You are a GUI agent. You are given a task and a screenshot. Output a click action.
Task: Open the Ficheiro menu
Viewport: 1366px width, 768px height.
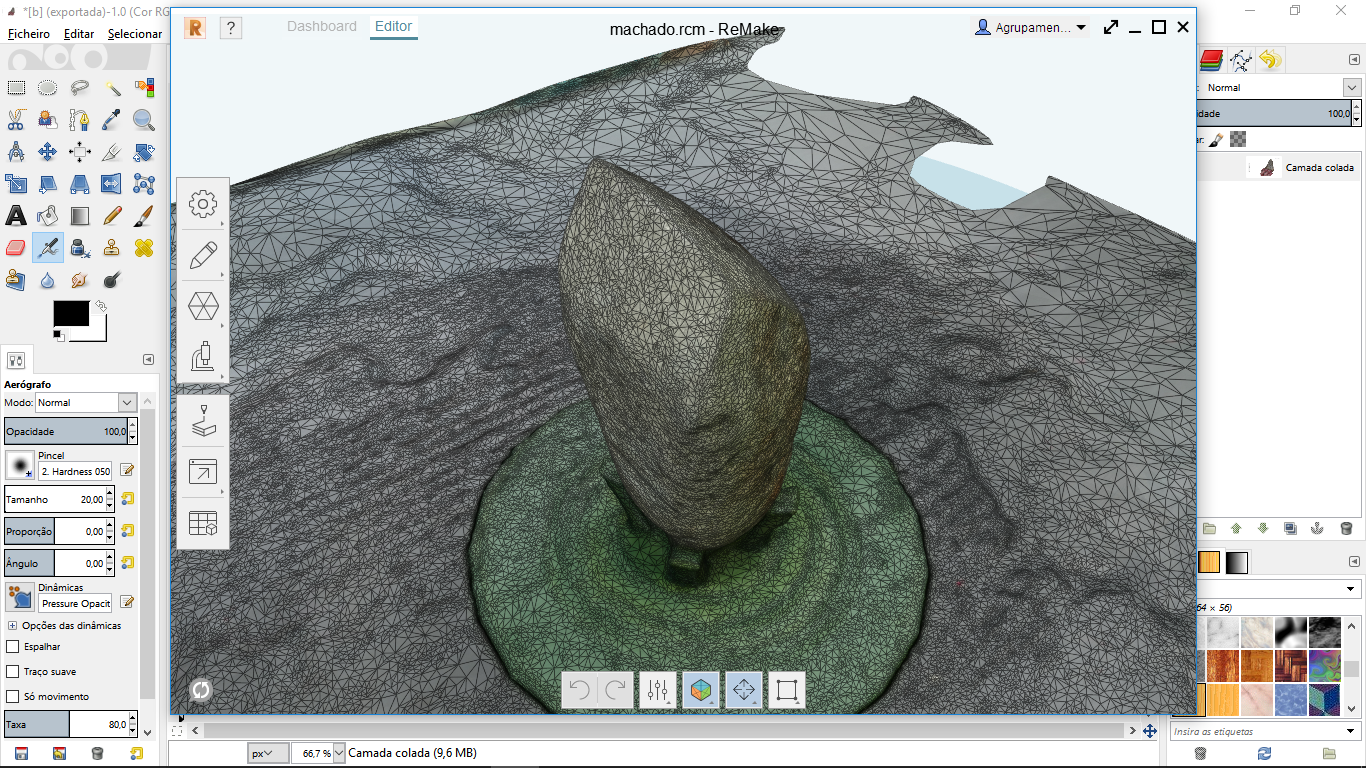pyautogui.click(x=29, y=34)
